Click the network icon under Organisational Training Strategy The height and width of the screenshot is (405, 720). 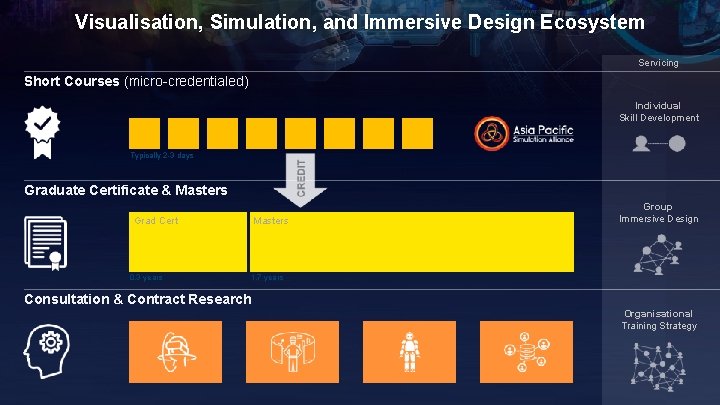pyautogui.click(x=658, y=366)
